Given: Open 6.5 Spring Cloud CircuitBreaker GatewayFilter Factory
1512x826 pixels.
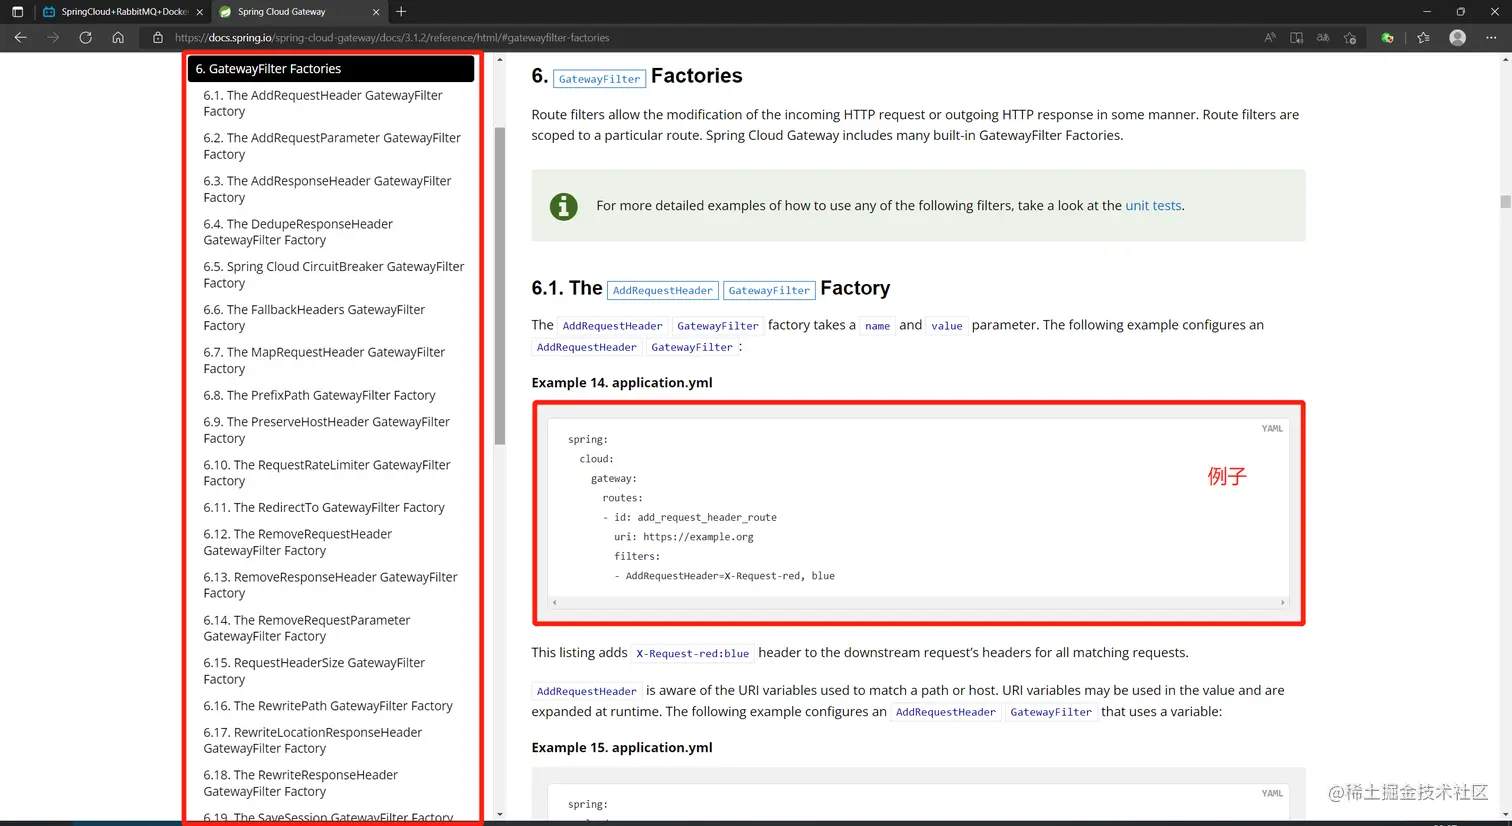Looking at the screenshot, I should point(334,275).
